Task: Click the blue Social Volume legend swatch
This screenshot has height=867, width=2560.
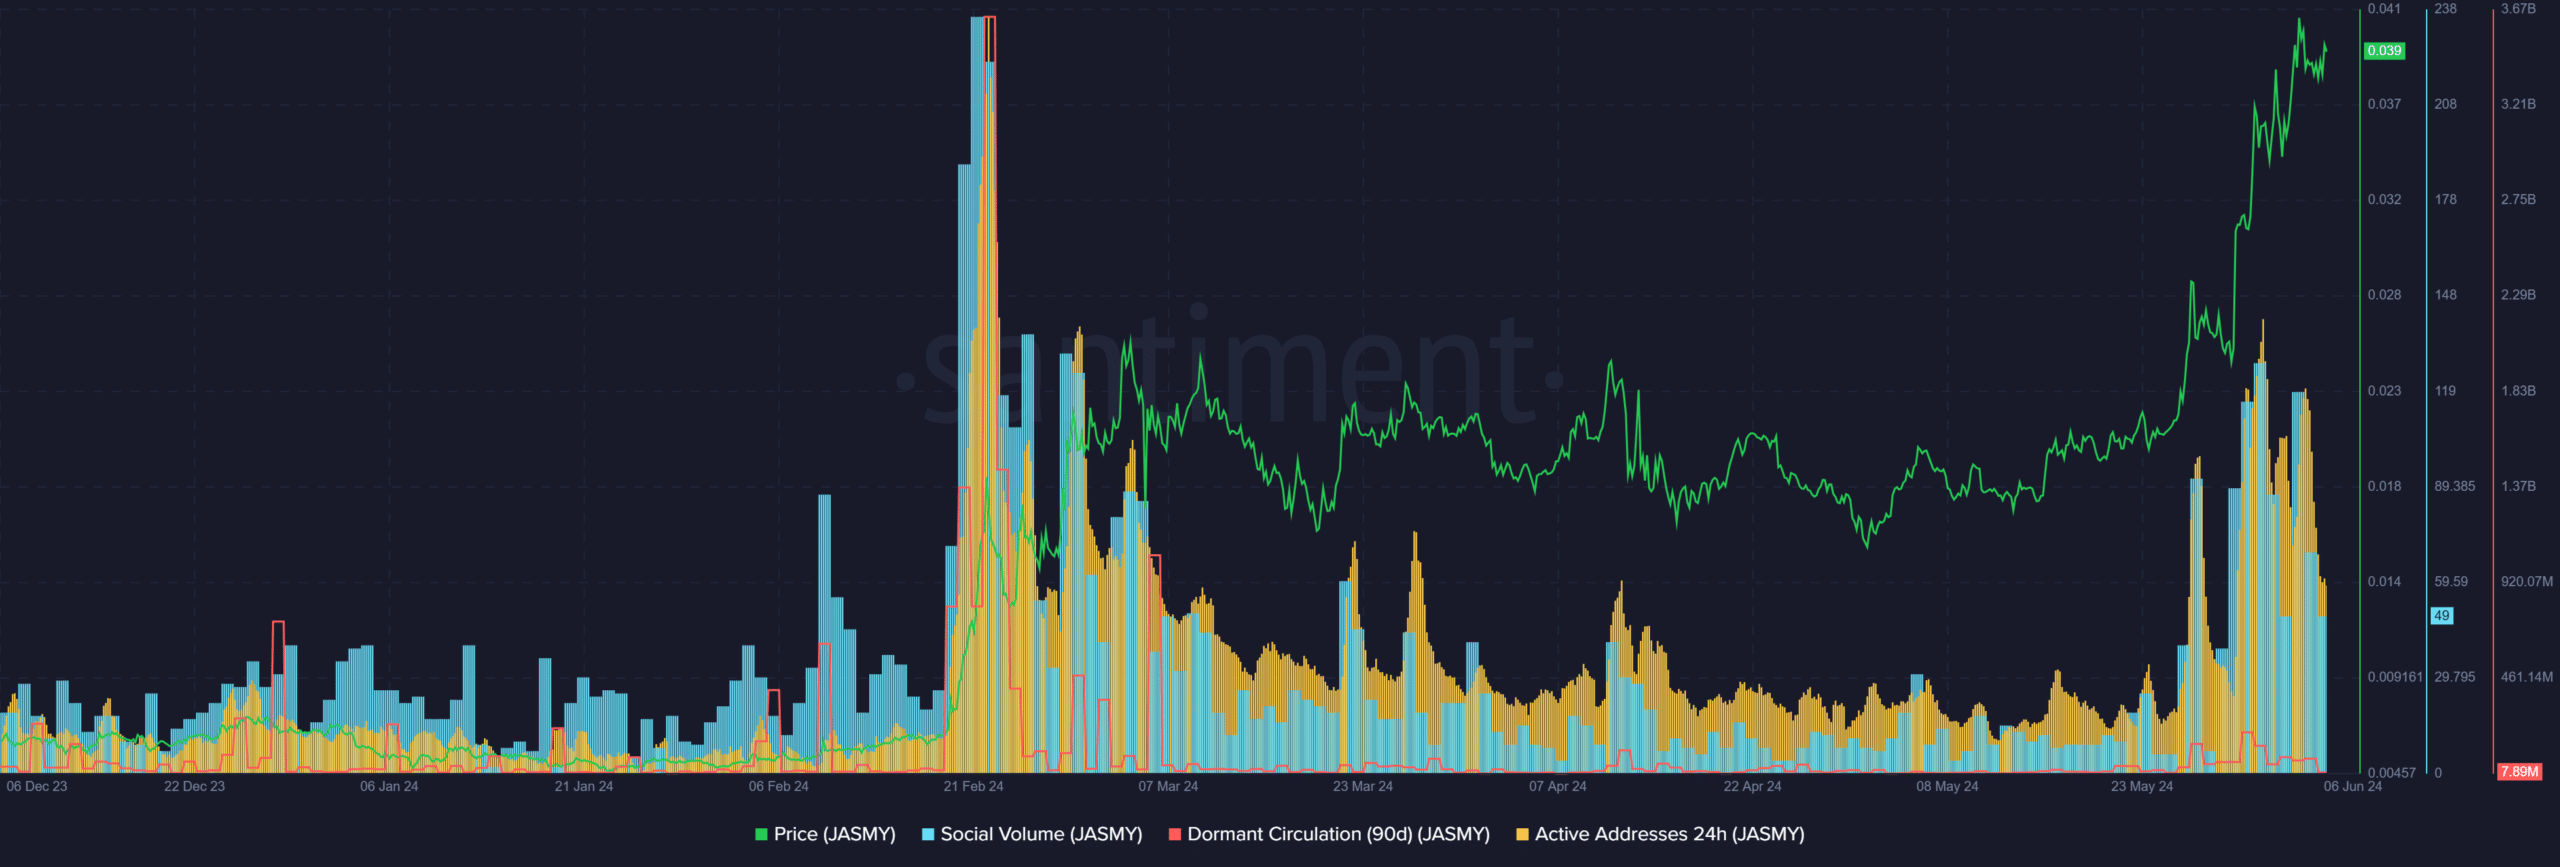Action: pyautogui.click(x=928, y=835)
